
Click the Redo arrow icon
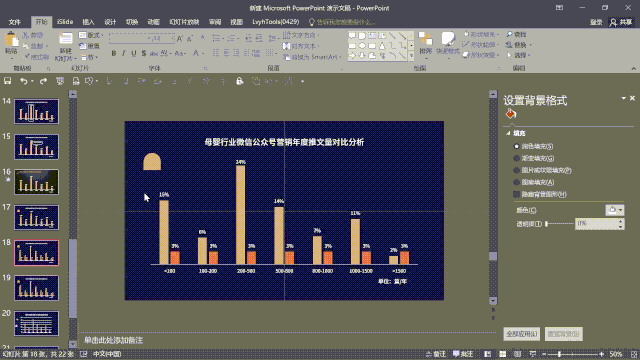point(43,81)
